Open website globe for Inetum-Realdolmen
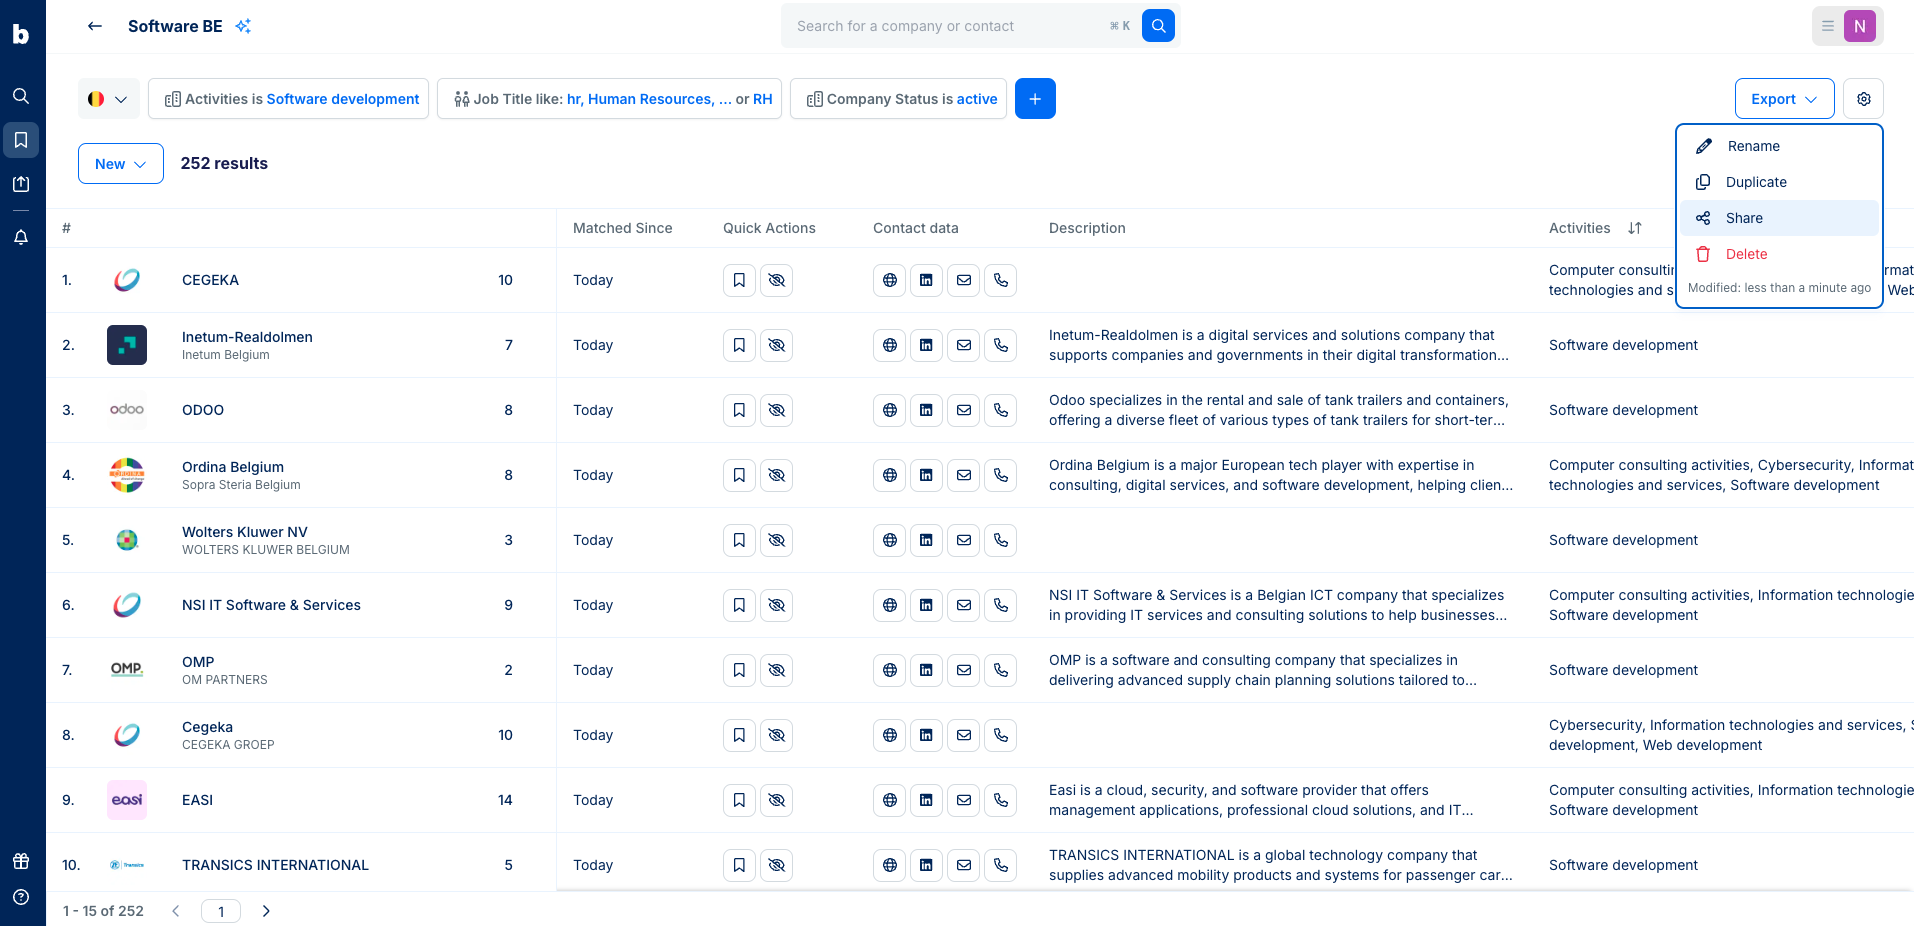Screen dimensions: 1914x926 click(x=890, y=345)
